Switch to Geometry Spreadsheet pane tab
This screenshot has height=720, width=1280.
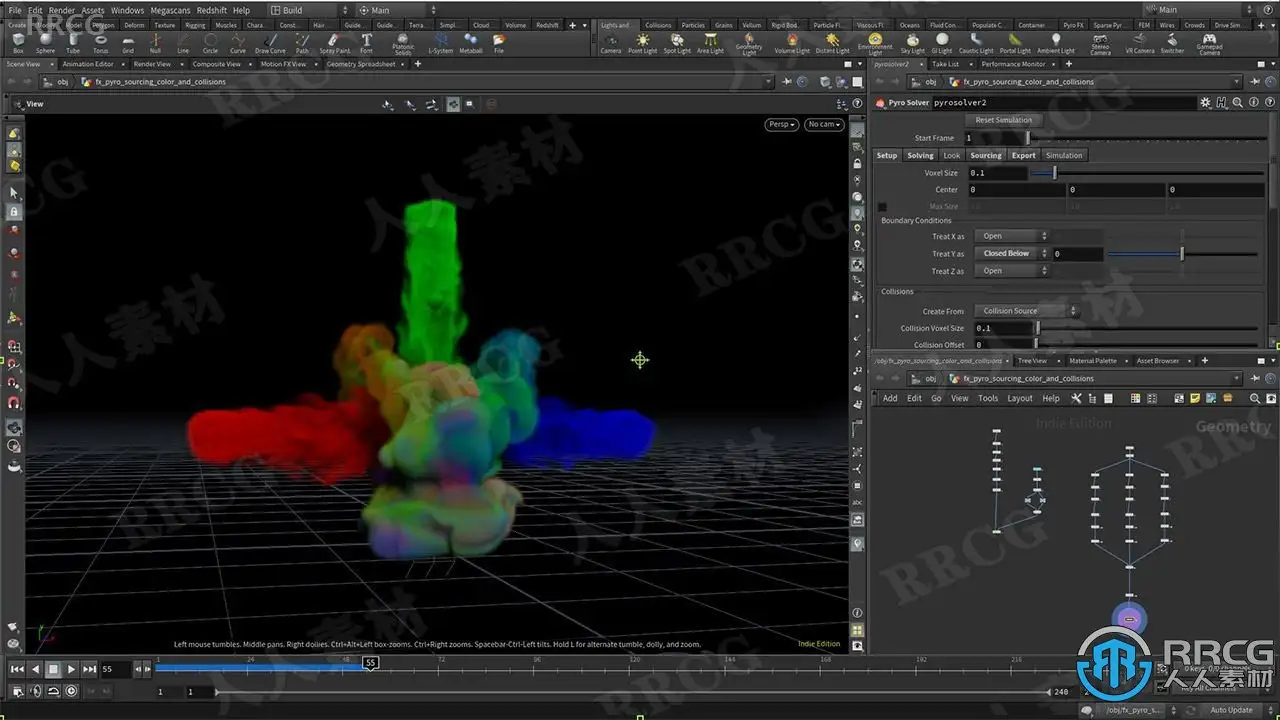click(361, 64)
